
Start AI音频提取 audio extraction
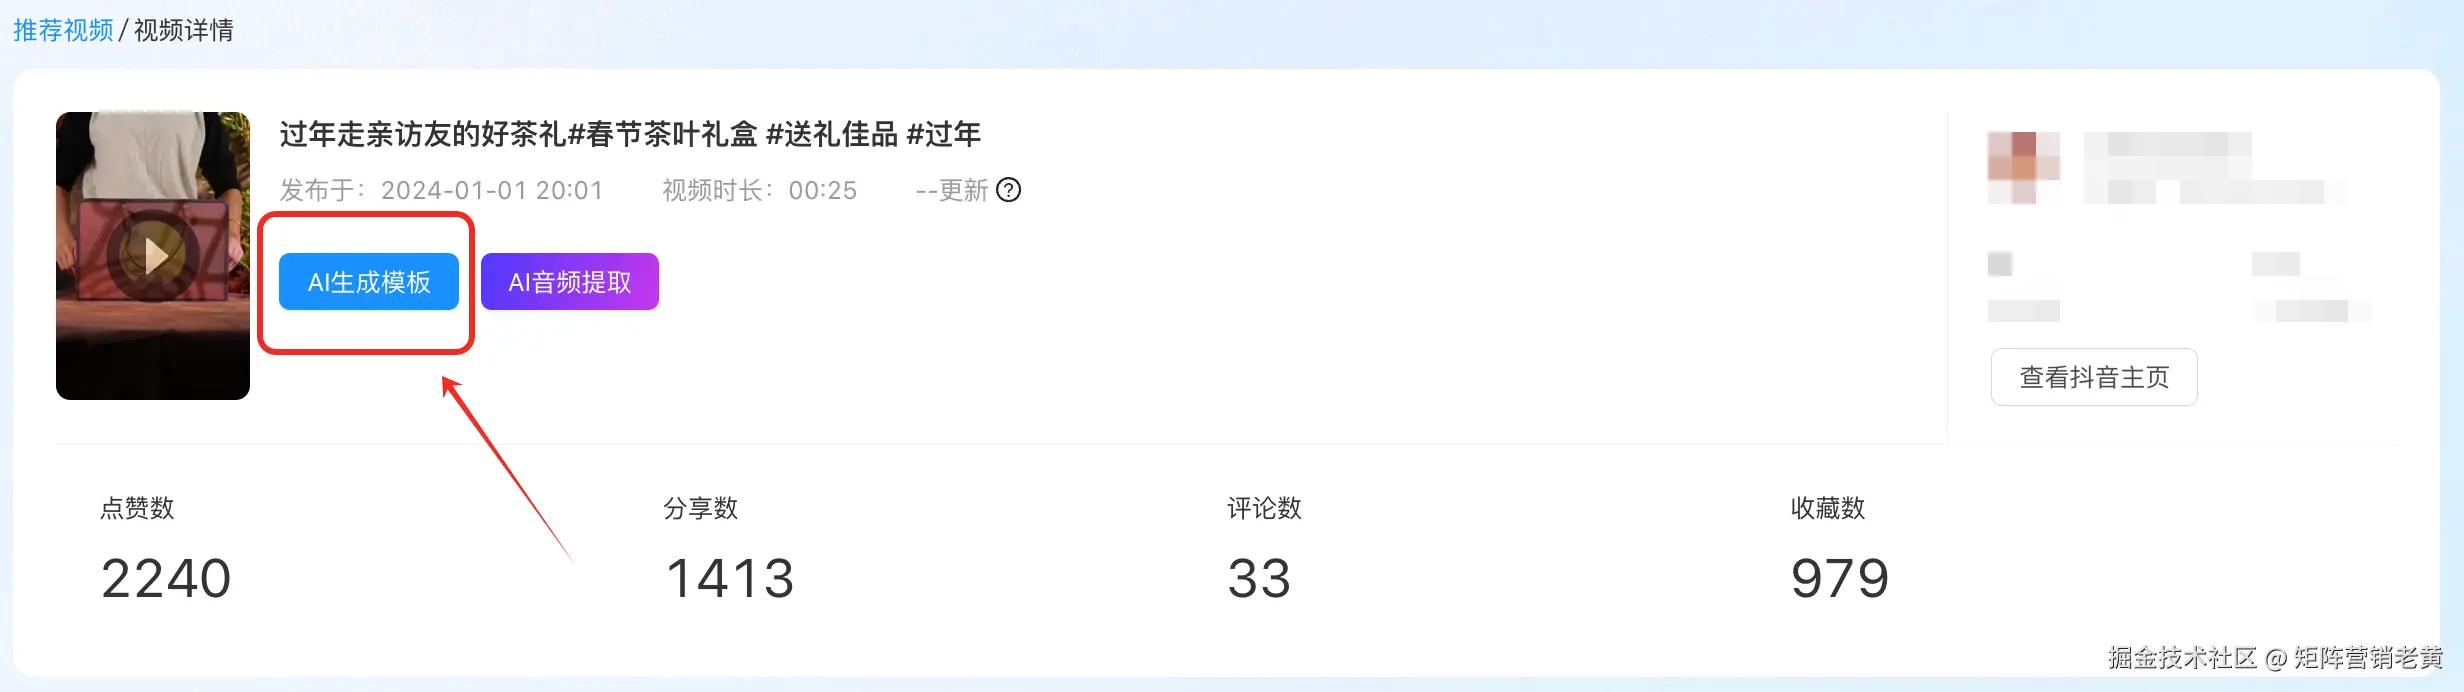click(x=570, y=282)
